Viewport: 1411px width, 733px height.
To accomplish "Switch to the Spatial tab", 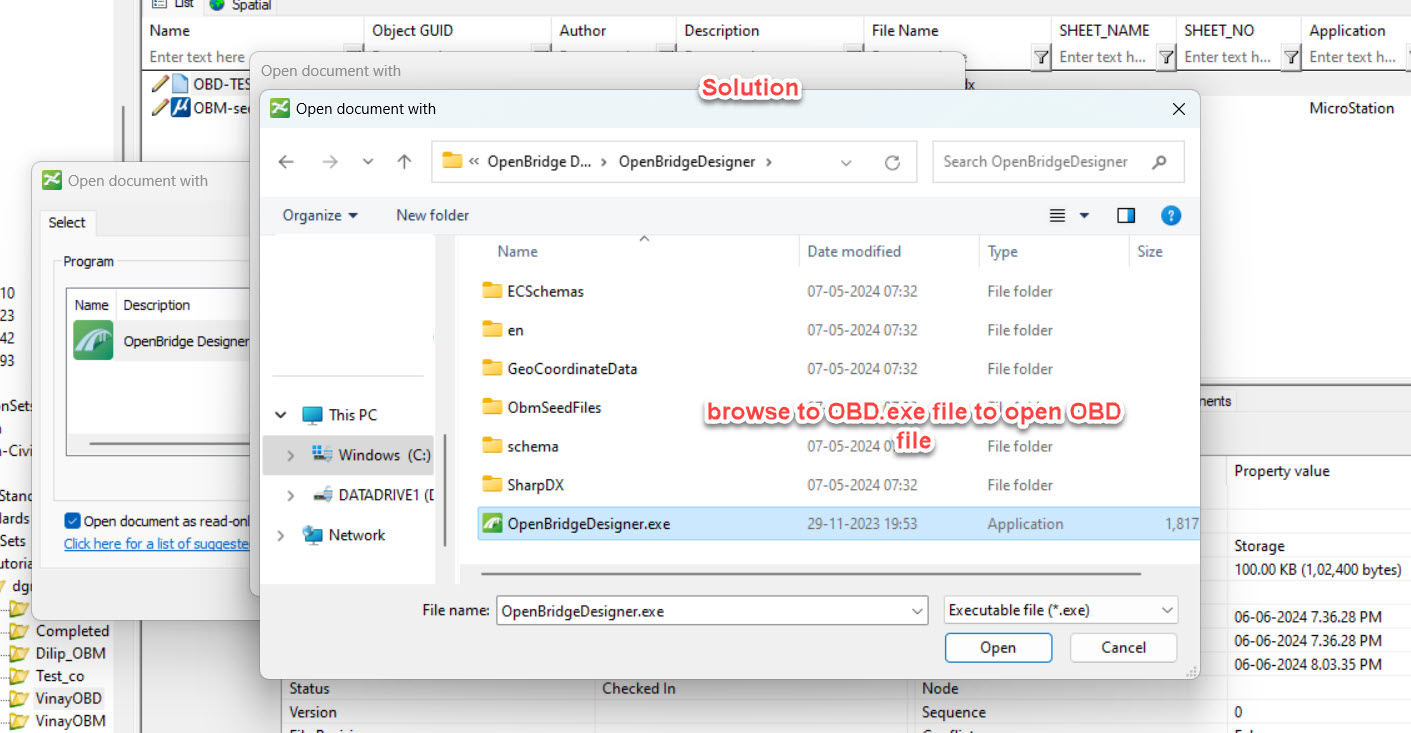I will click(241, 5).
